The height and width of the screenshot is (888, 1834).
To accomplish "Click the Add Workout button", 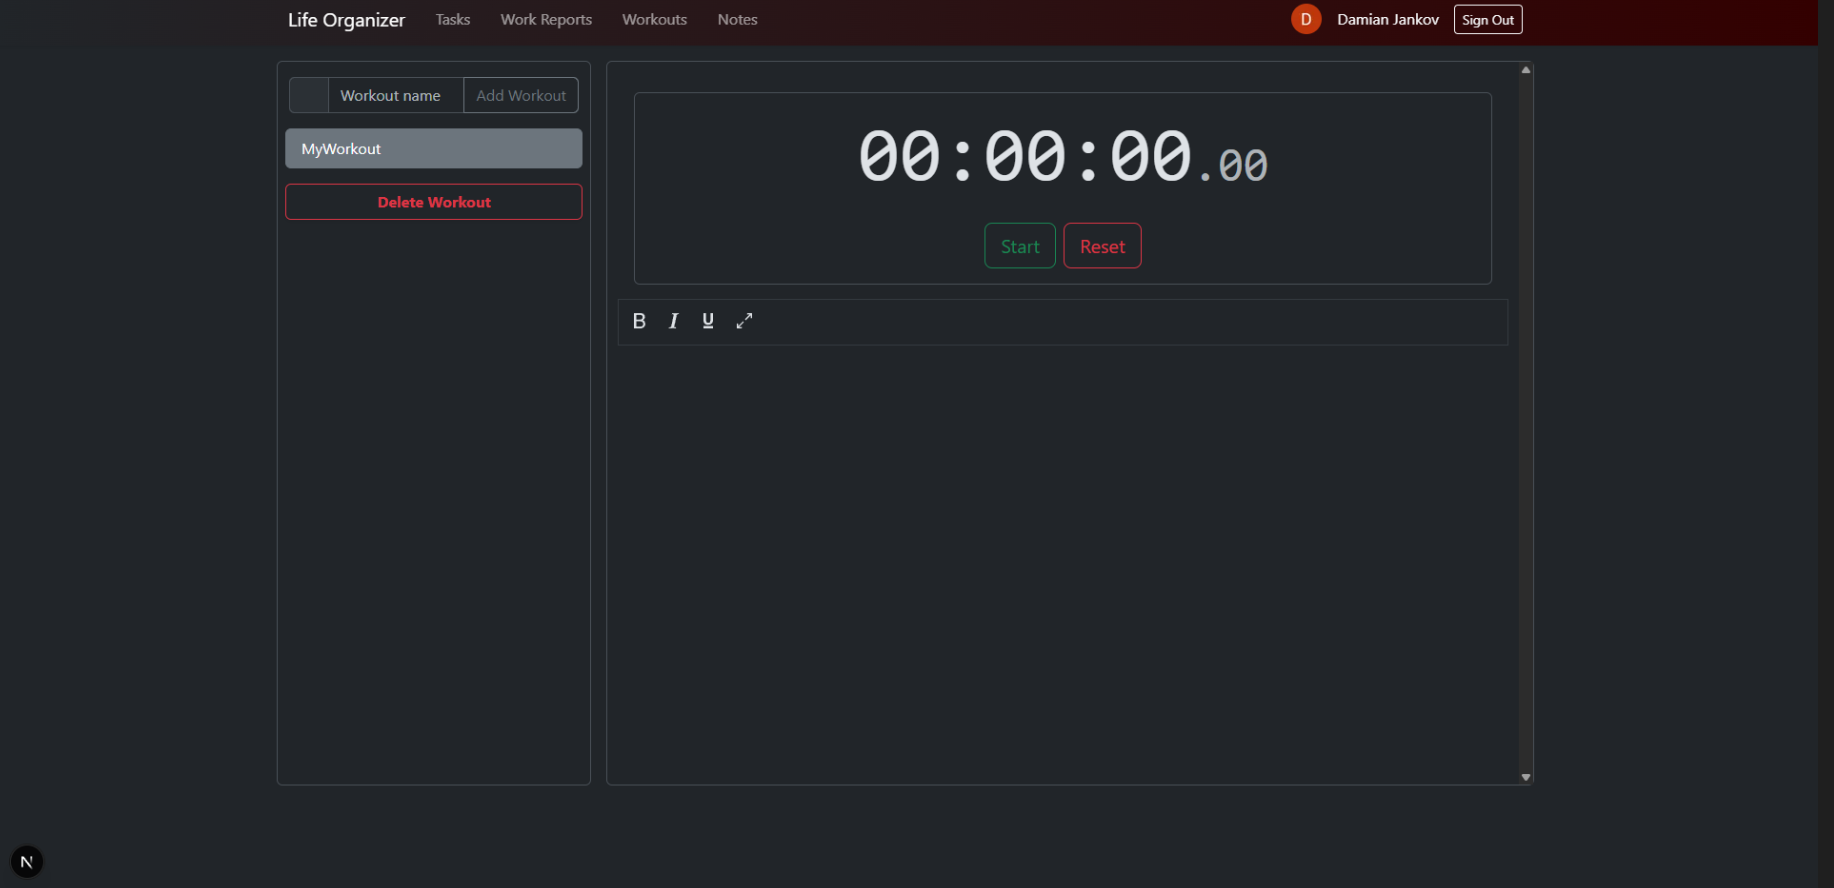I will [521, 95].
